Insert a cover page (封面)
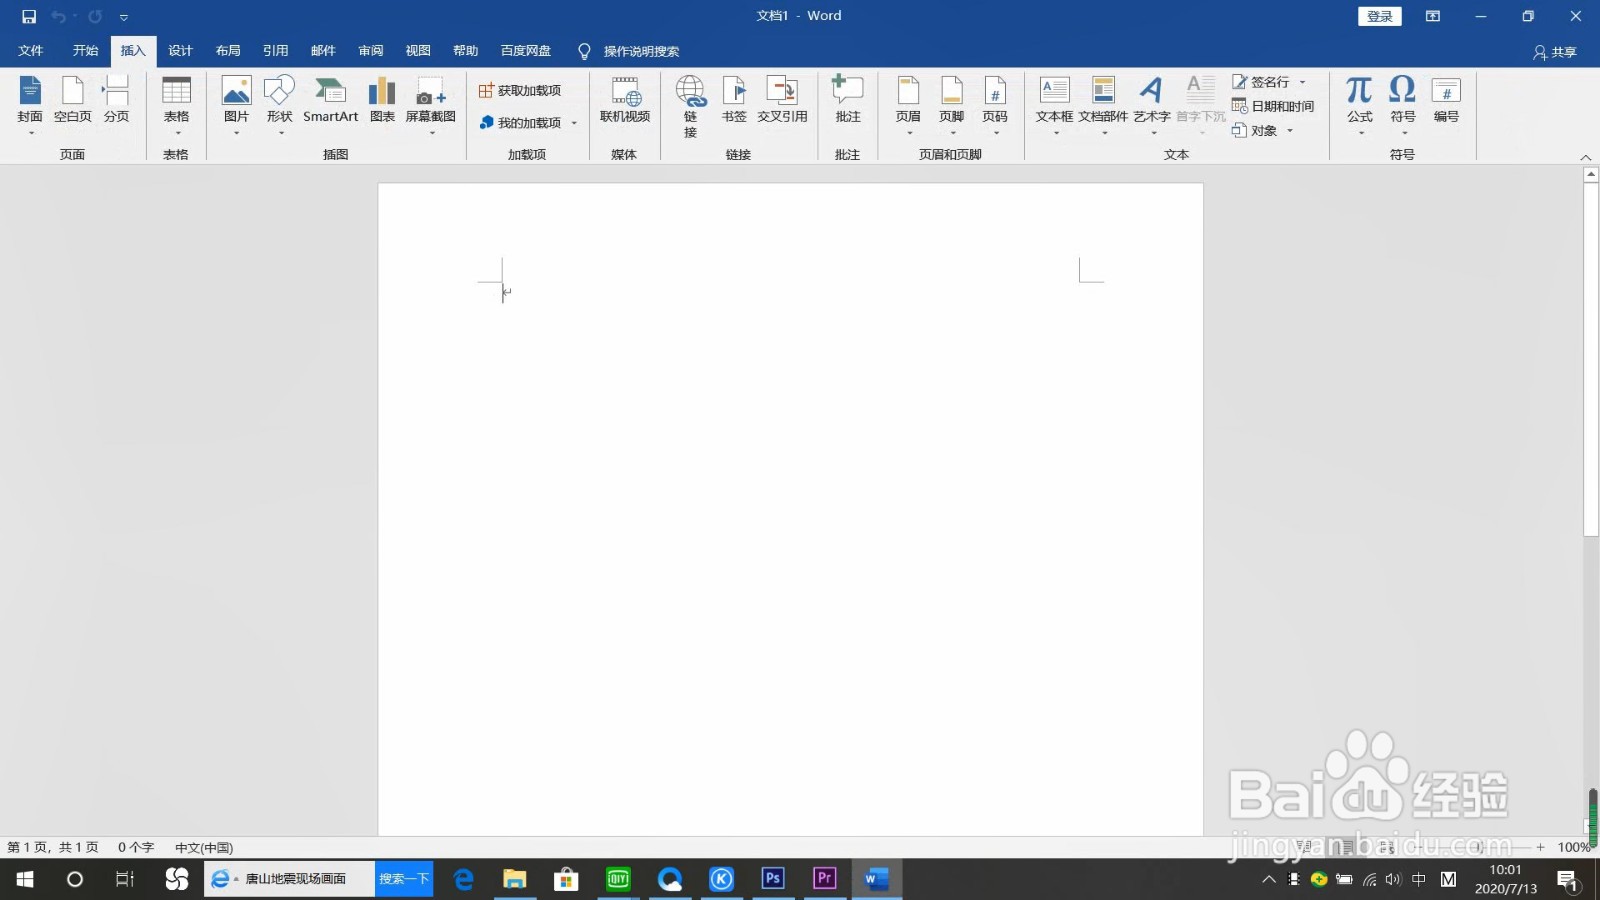Viewport: 1600px width, 900px height. (30, 105)
